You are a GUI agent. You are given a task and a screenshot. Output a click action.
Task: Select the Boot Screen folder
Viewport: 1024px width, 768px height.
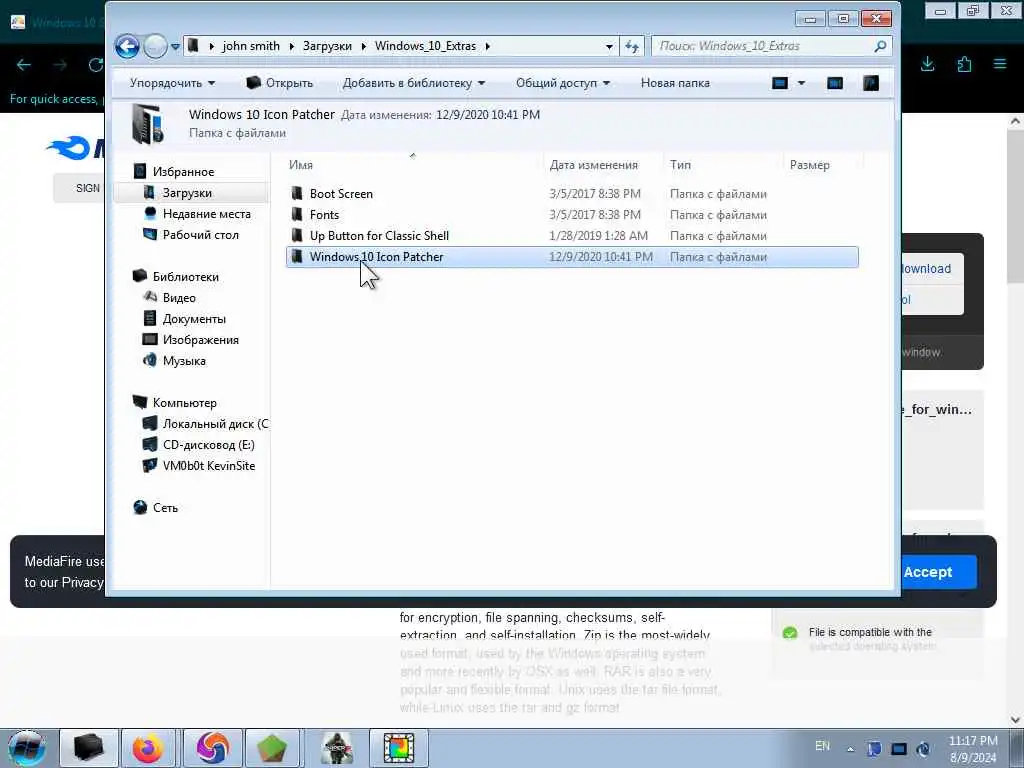572,194
